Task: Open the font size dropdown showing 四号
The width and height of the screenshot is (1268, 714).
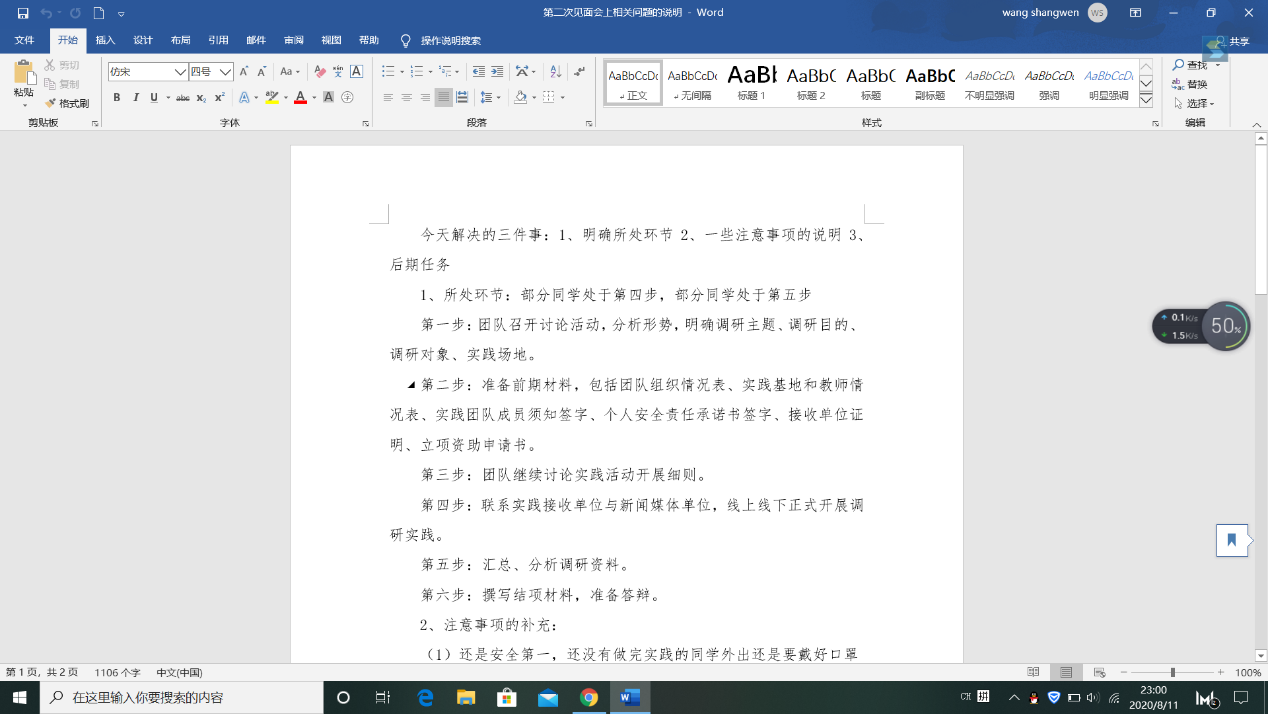Action: [226, 72]
